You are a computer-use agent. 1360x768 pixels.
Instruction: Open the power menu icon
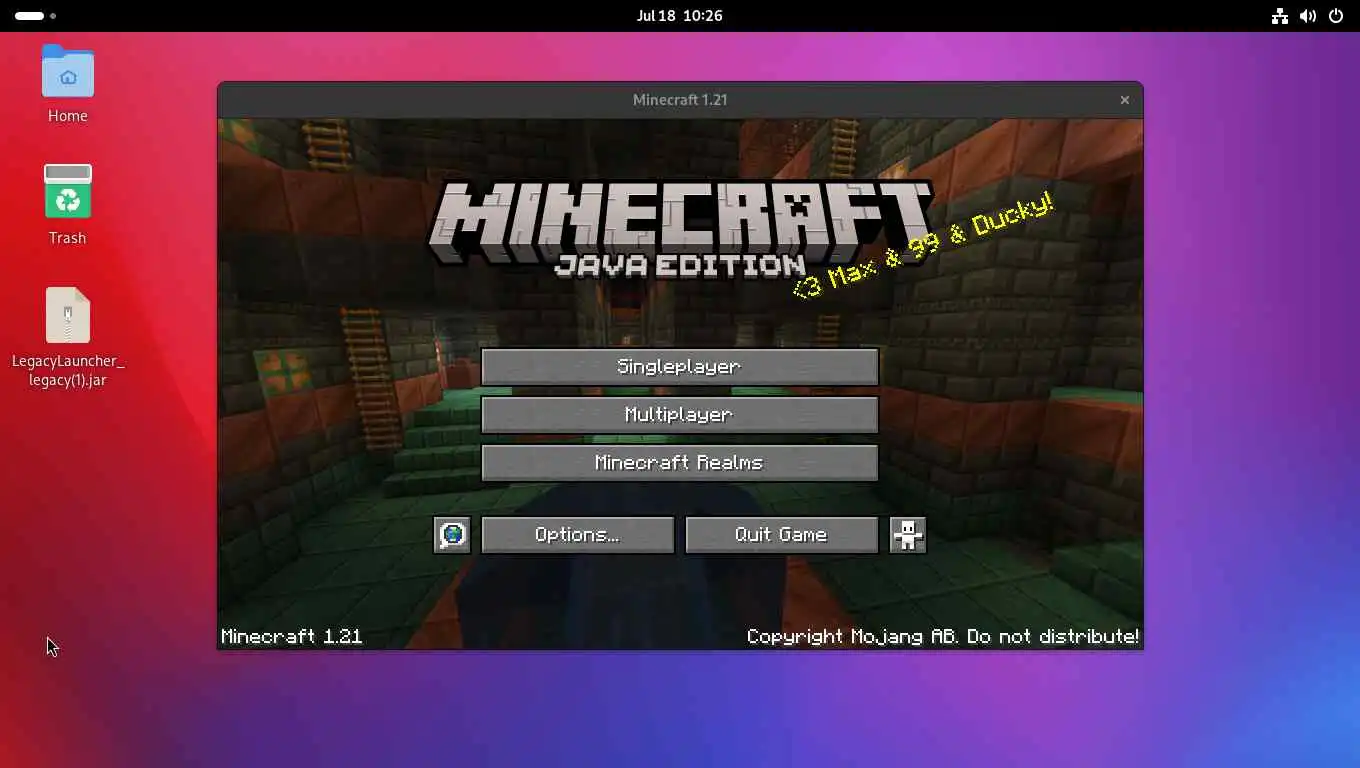tap(1335, 16)
